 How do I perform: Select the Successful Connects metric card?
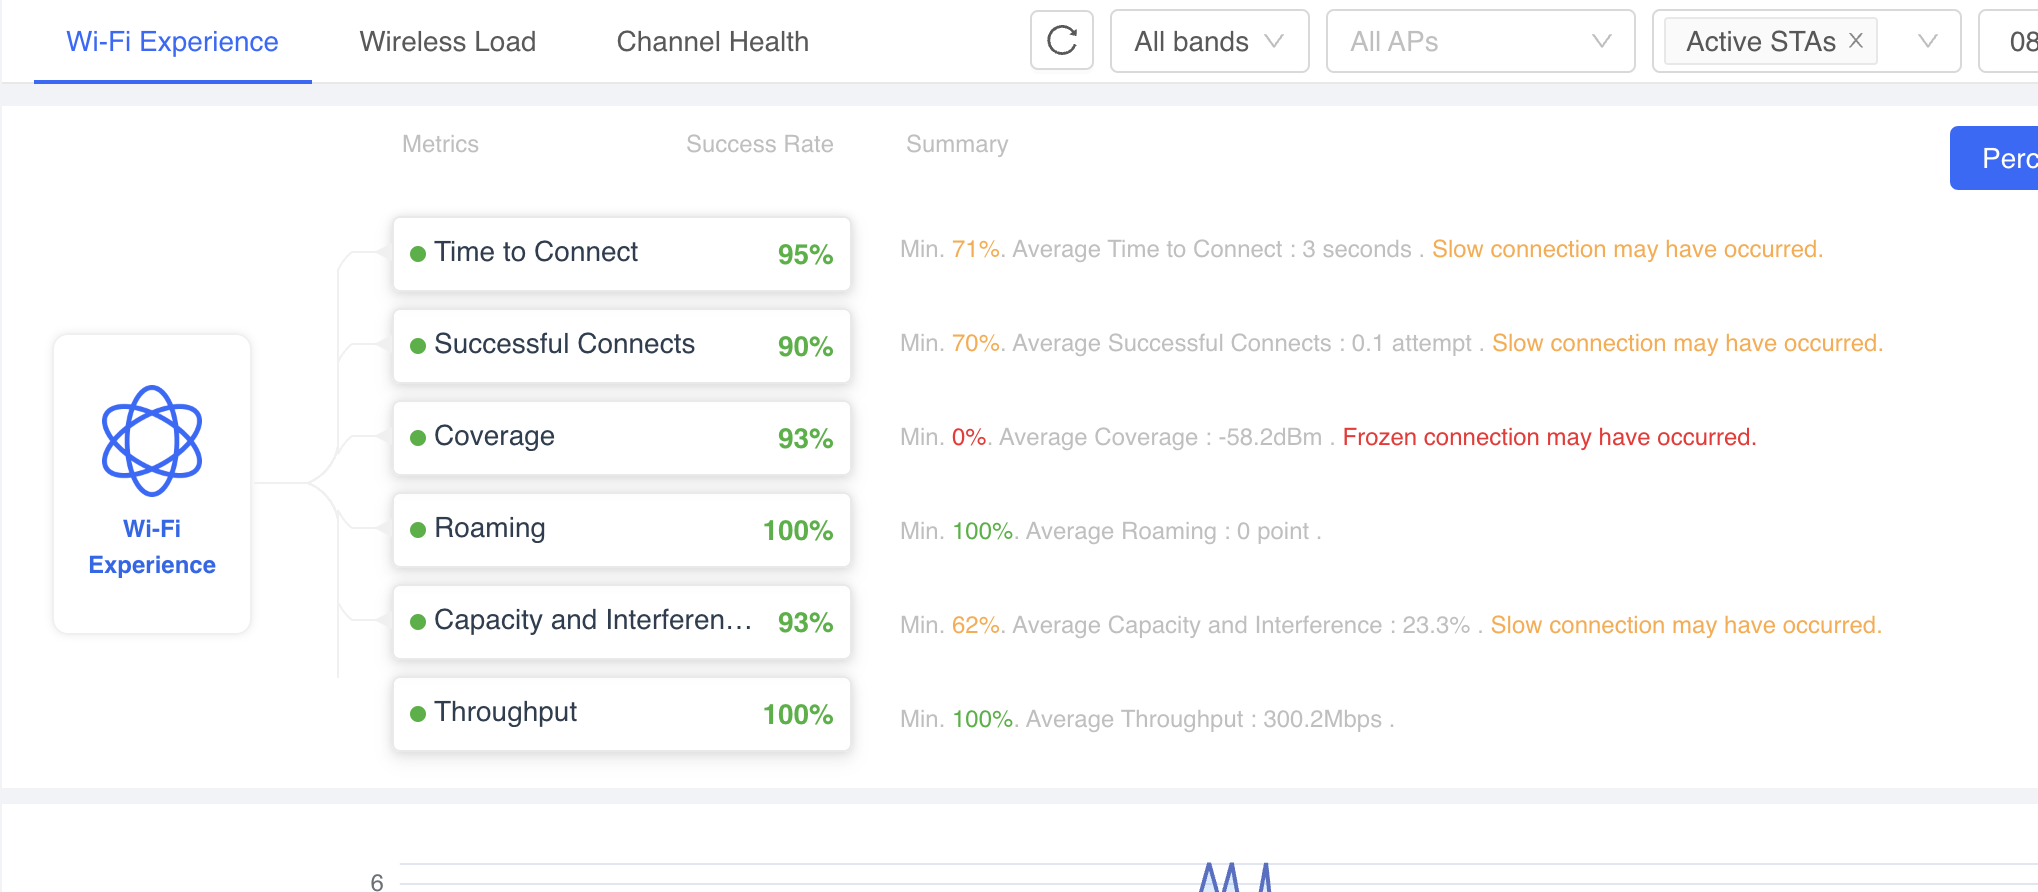pyautogui.click(x=622, y=346)
